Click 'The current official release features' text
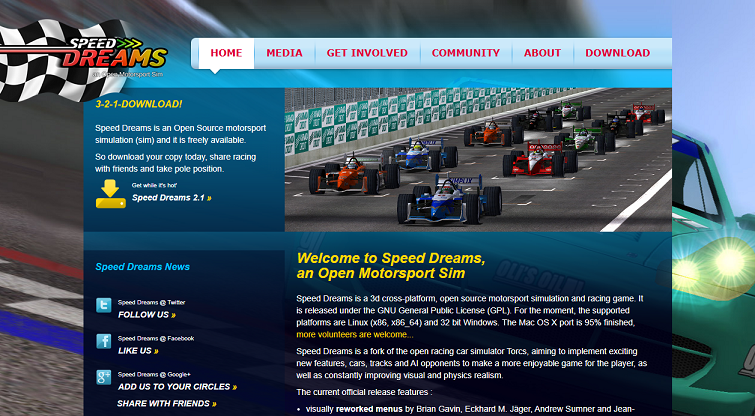This screenshot has width=755, height=416. [364, 392]
